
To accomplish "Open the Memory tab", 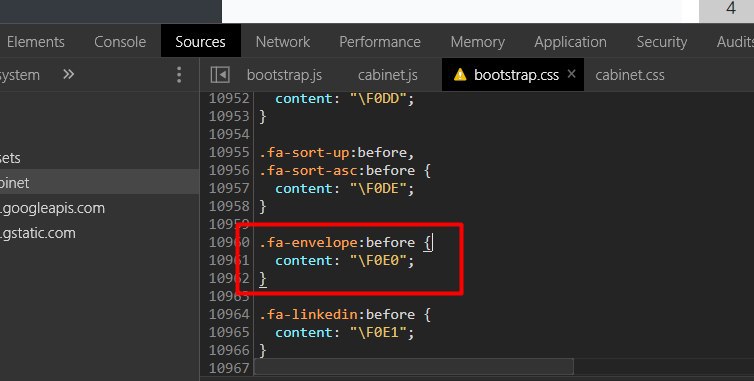I will (478, 42).
